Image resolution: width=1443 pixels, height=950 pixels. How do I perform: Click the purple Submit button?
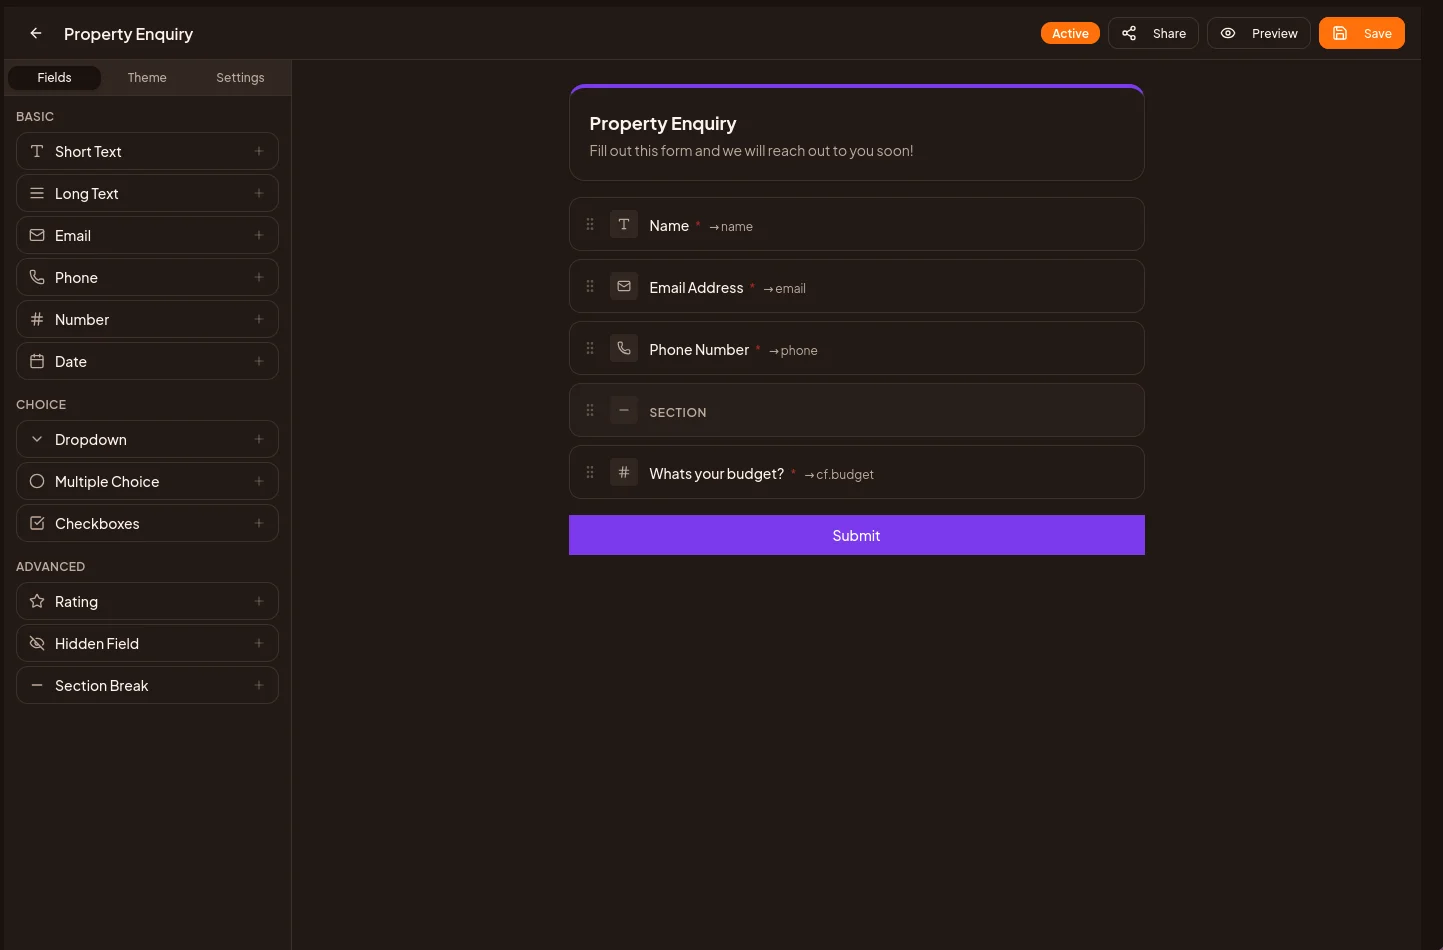coord(857,535)
